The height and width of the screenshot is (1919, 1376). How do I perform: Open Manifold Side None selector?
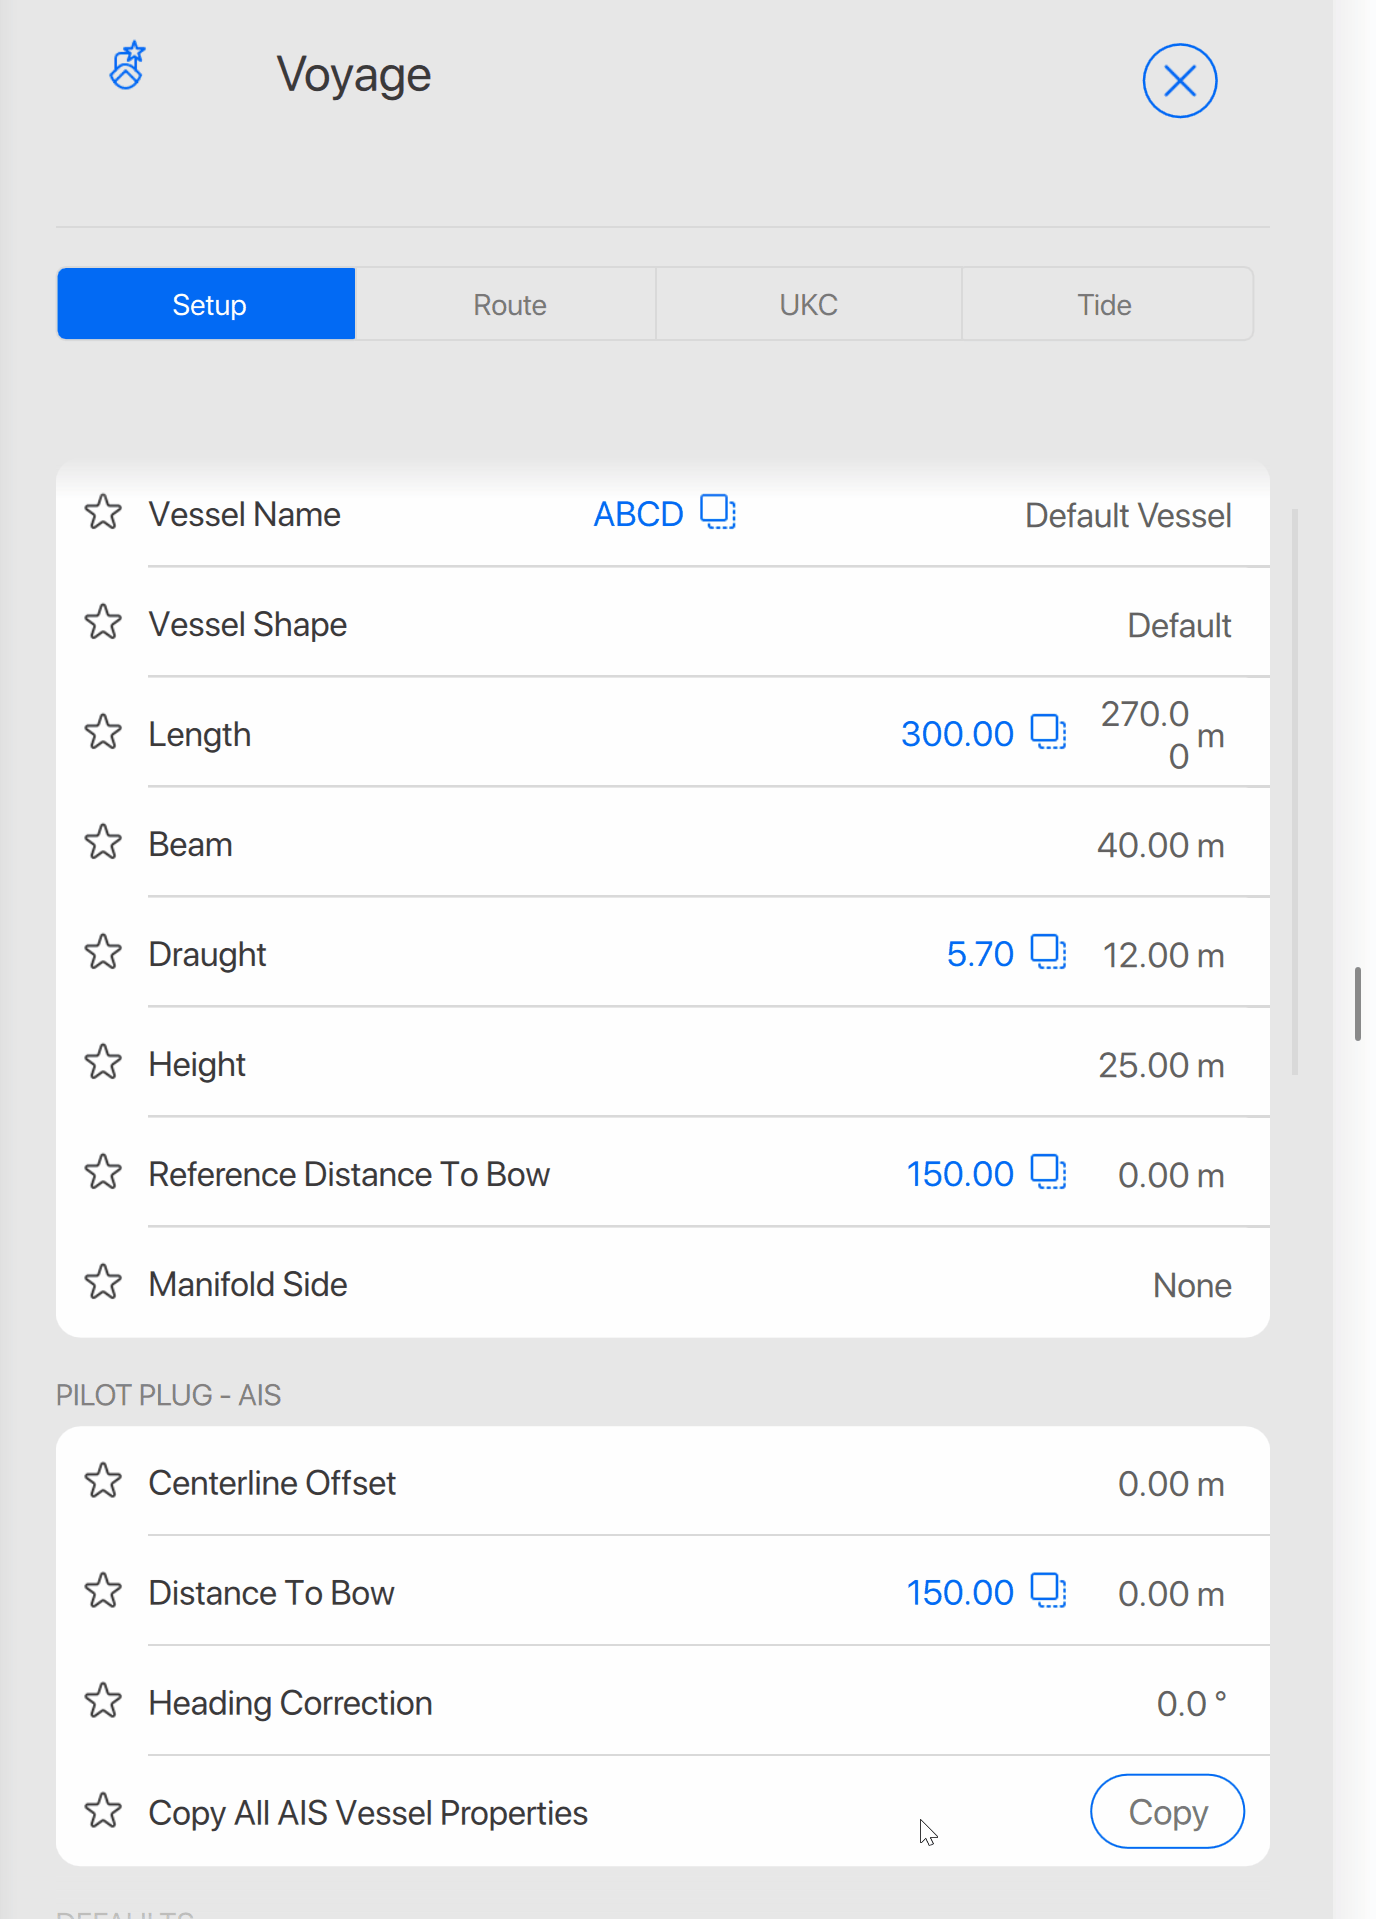click(1191, 1286)
